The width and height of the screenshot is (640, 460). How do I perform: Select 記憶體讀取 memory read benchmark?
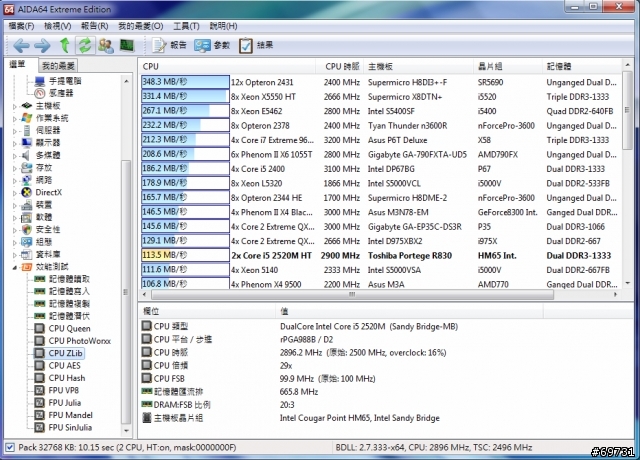coord(69,279)
